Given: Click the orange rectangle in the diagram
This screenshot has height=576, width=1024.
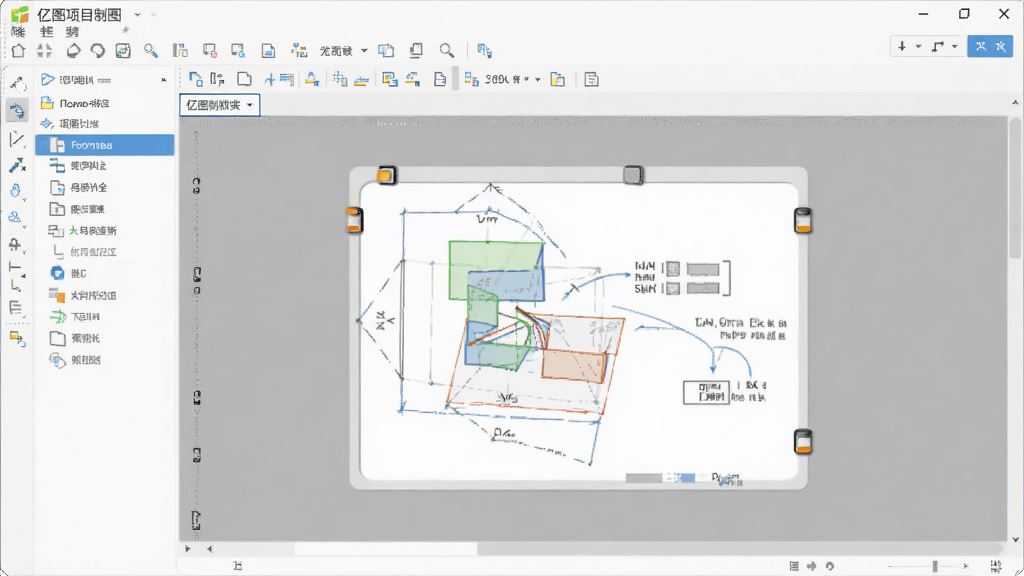Looking at the screenshot, I should point(574,365).
